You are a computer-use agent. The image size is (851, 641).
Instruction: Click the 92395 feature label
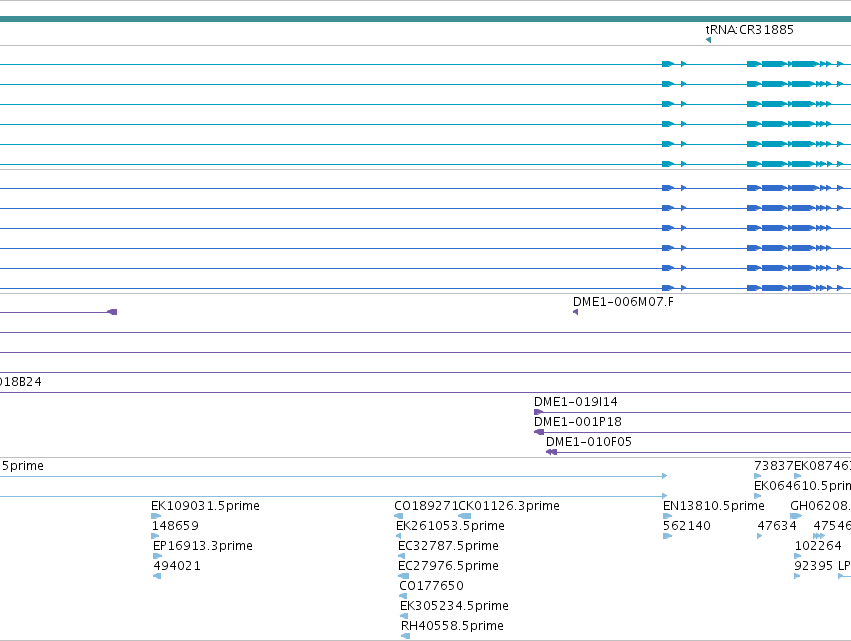(813, 566)
